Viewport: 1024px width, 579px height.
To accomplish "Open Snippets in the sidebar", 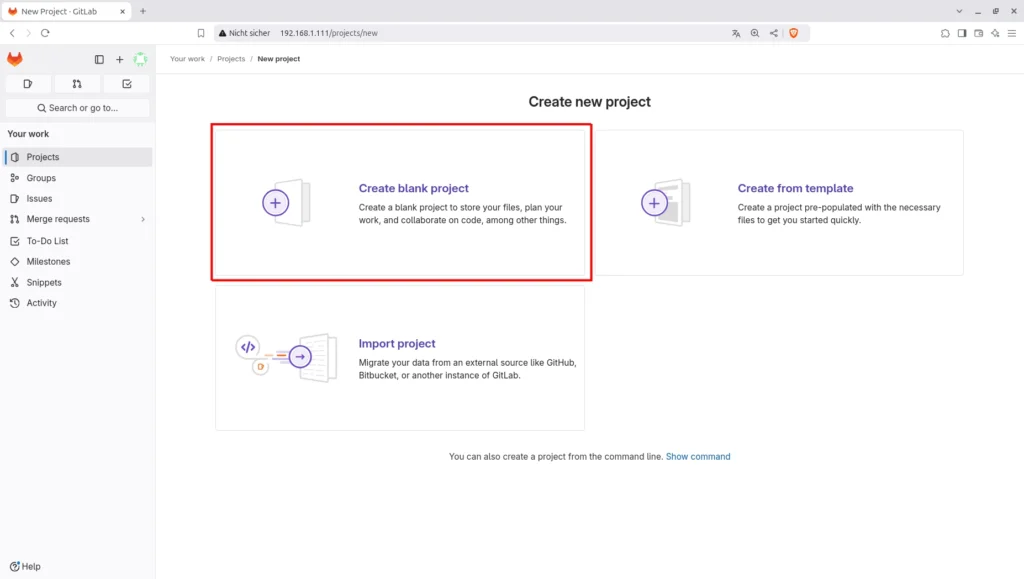I will pyautogui.click(x=44, y=282).
